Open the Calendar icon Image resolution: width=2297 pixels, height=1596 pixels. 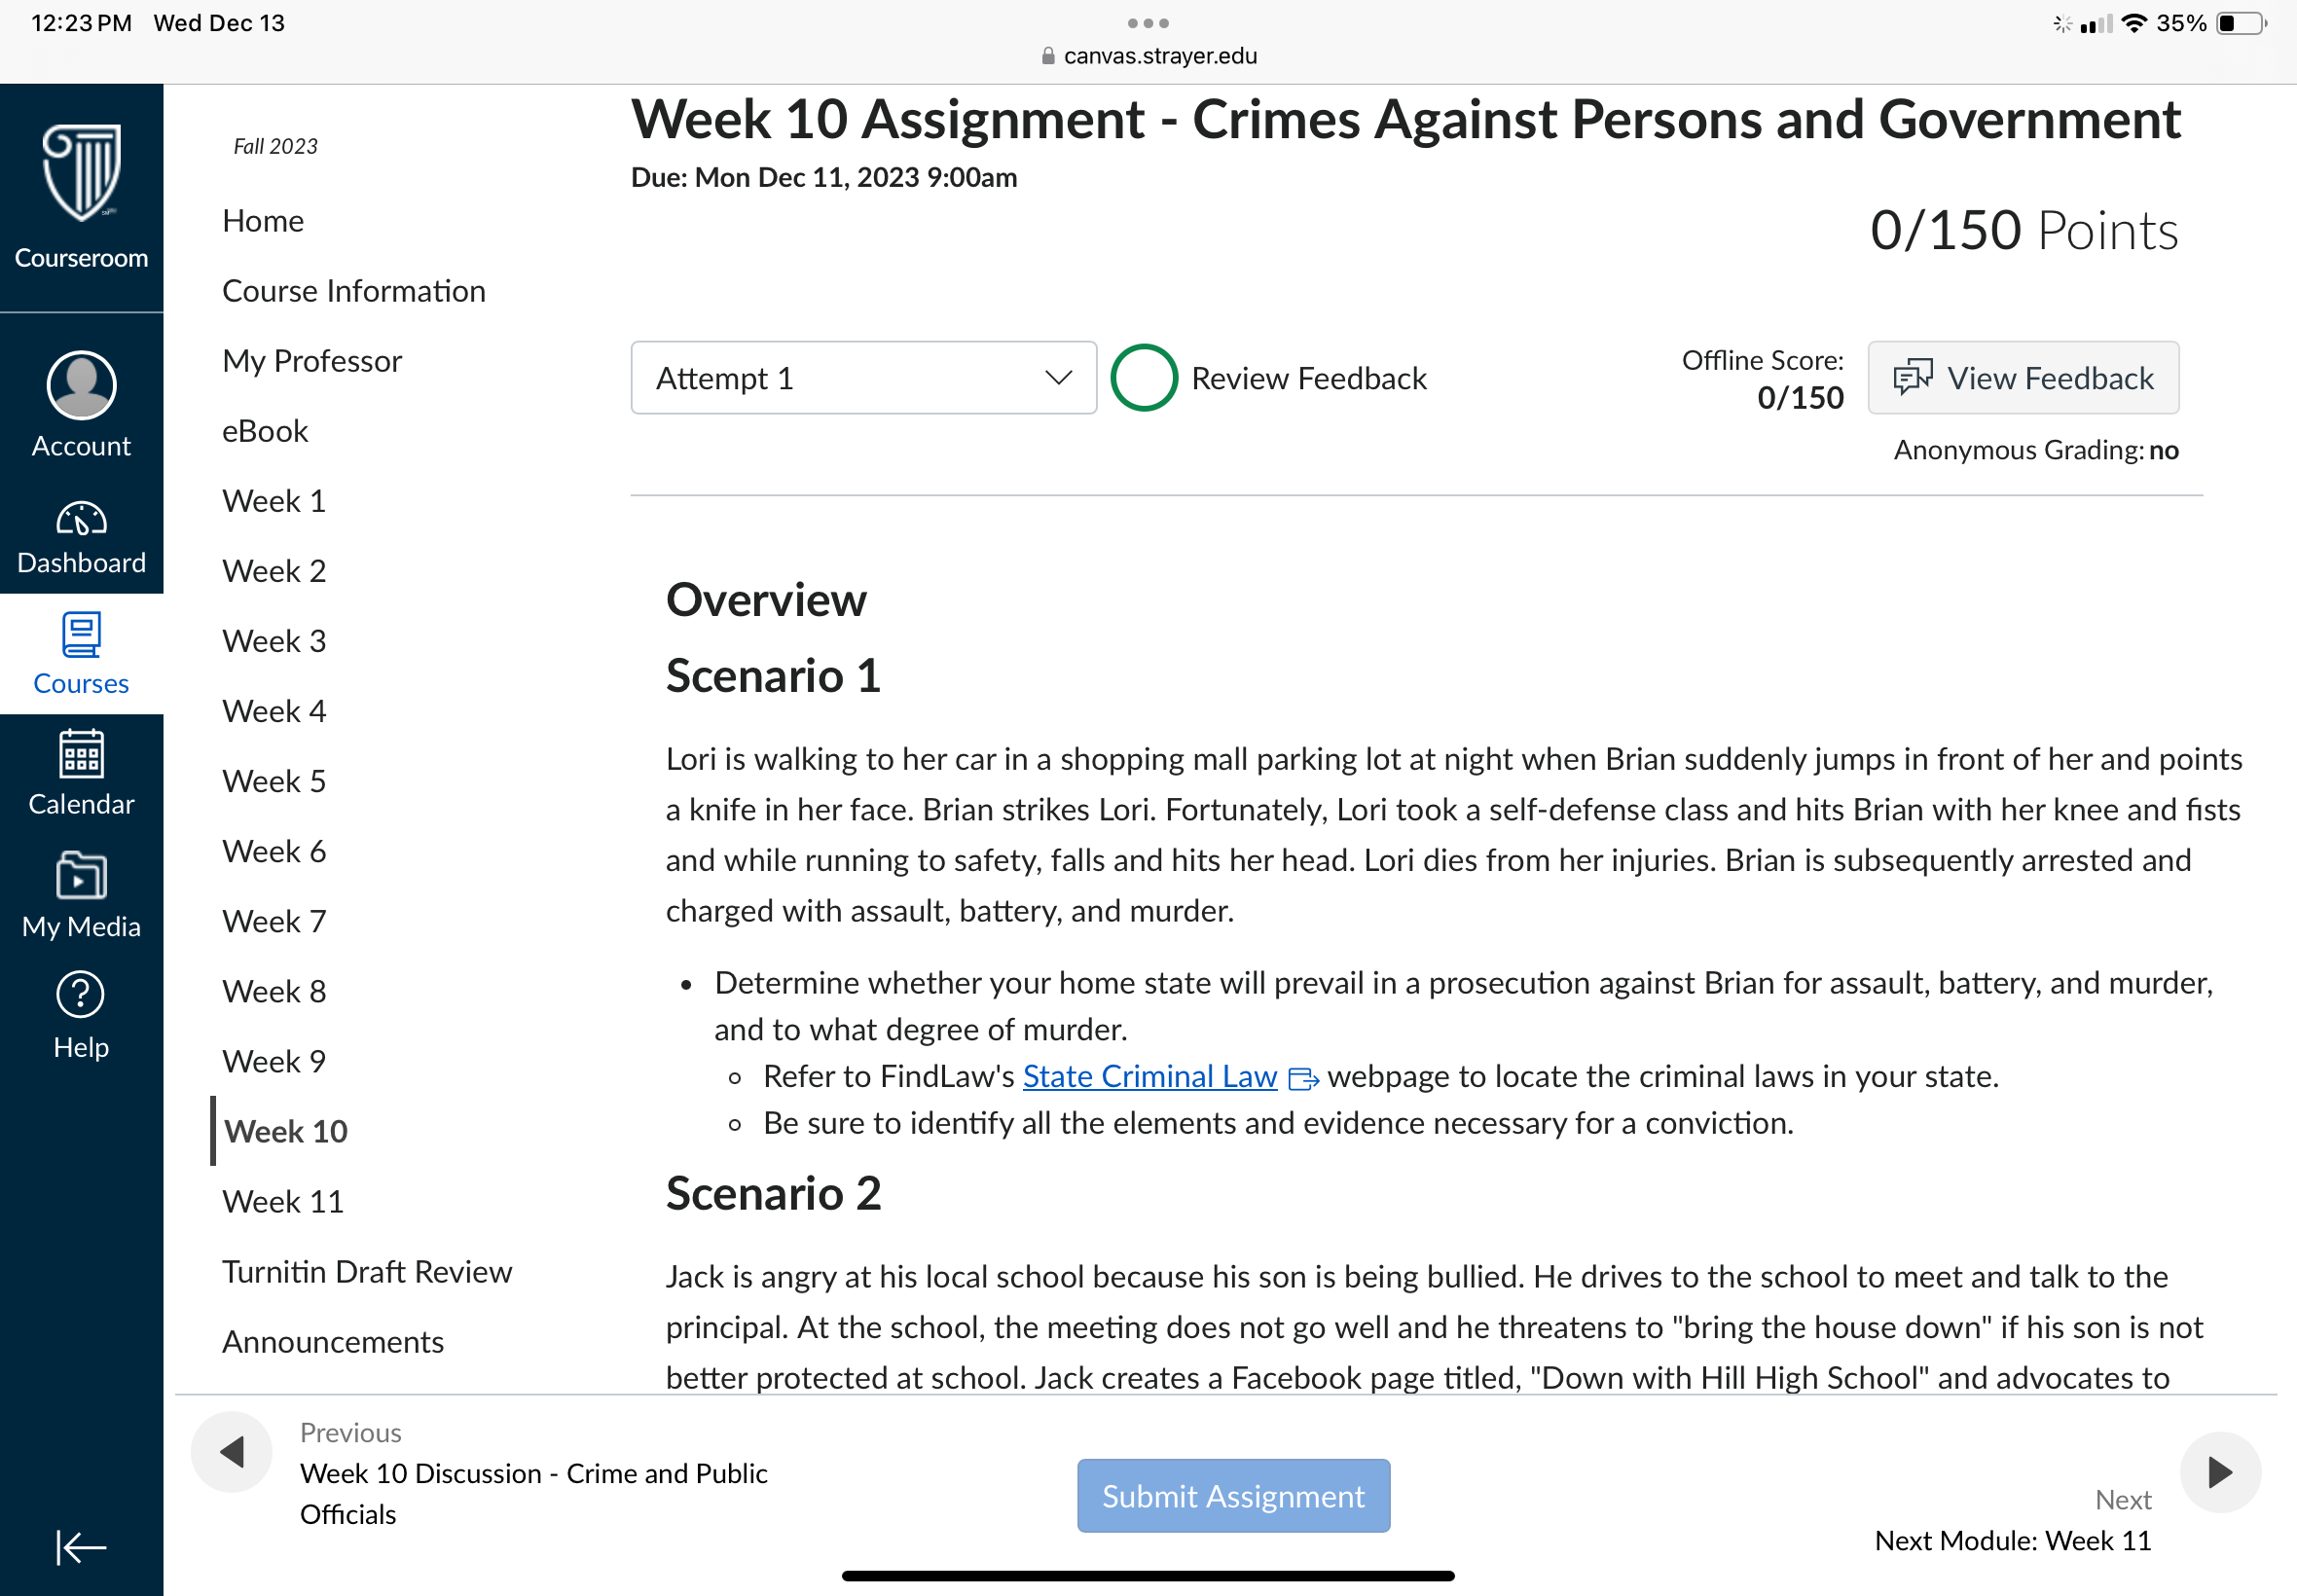(81, 754)
